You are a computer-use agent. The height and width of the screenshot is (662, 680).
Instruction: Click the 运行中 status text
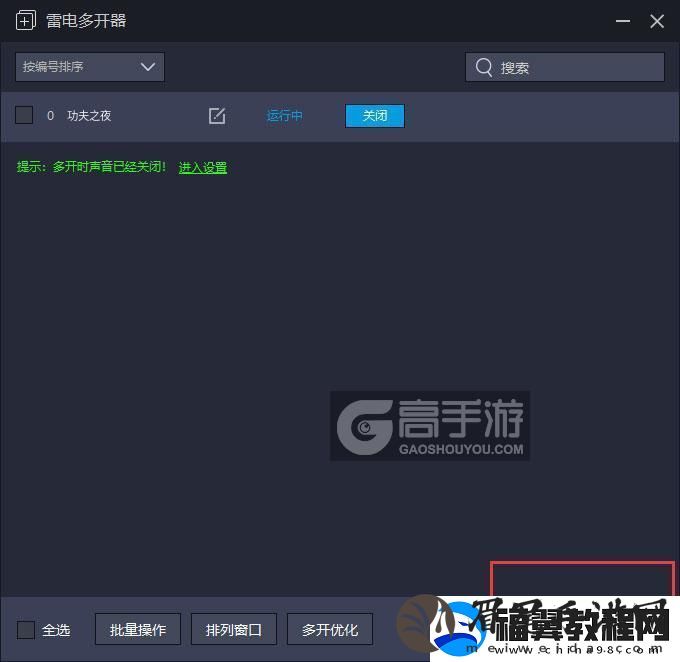(284, 116)
